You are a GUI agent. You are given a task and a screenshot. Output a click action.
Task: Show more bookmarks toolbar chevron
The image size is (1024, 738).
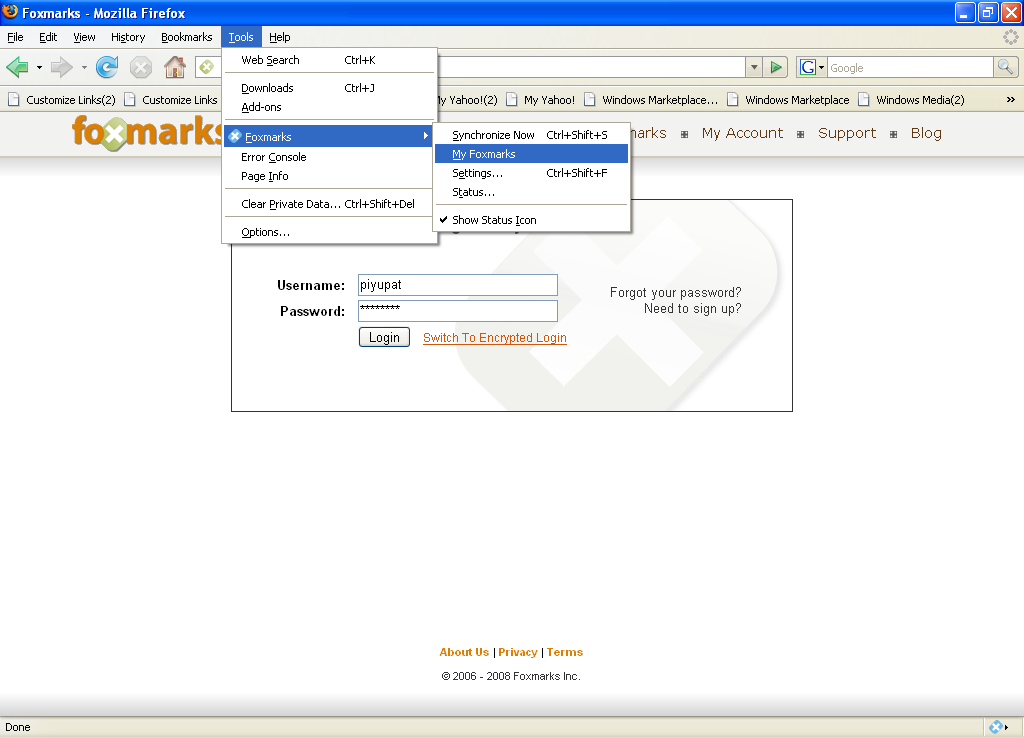1010,100
